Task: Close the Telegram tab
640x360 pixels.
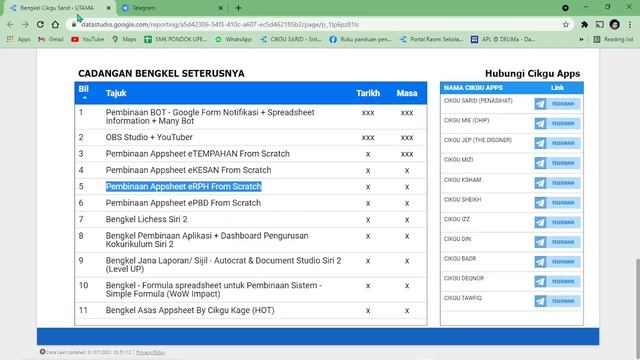Action: 220,8
